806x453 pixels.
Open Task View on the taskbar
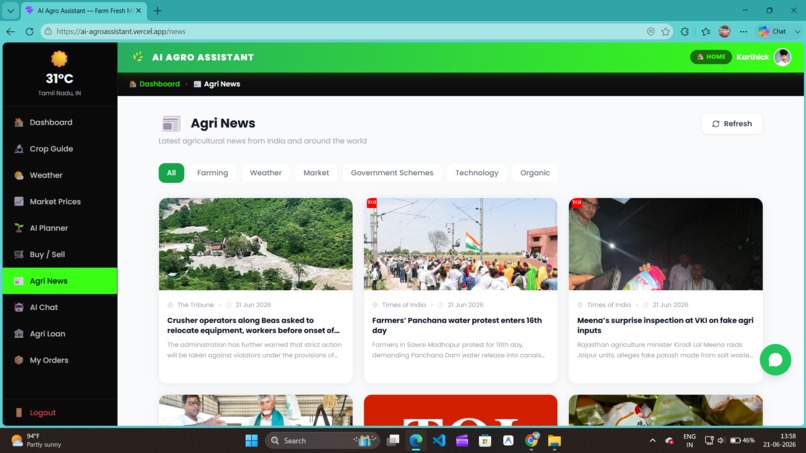tap(393, 441)
